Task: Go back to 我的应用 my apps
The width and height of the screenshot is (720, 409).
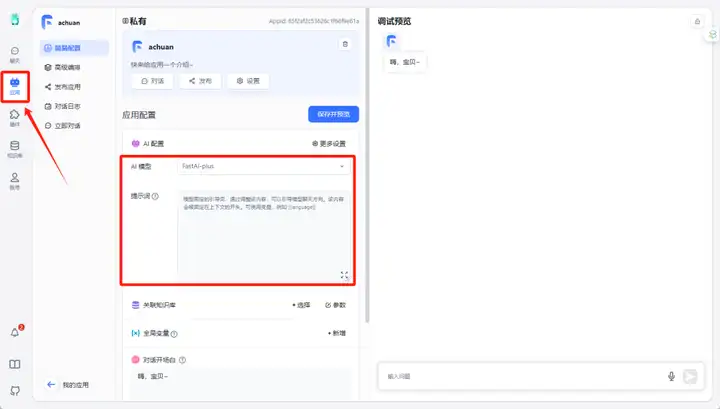Action: pyautogui.click(x=68, y=385)
